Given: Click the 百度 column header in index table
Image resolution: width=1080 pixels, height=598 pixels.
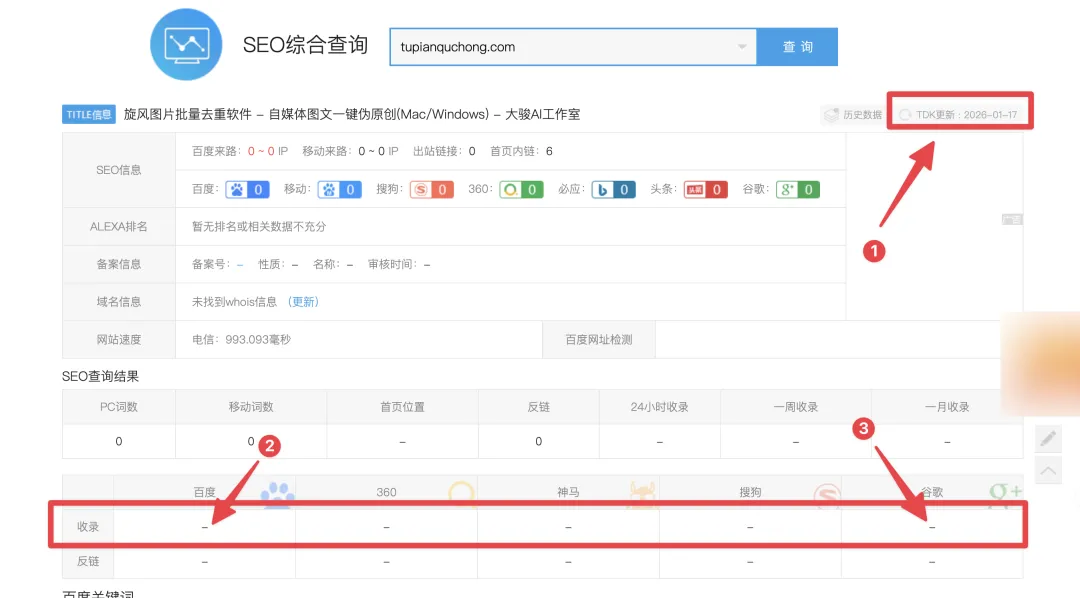Looking at the screenshot, I should coord(204,492).
